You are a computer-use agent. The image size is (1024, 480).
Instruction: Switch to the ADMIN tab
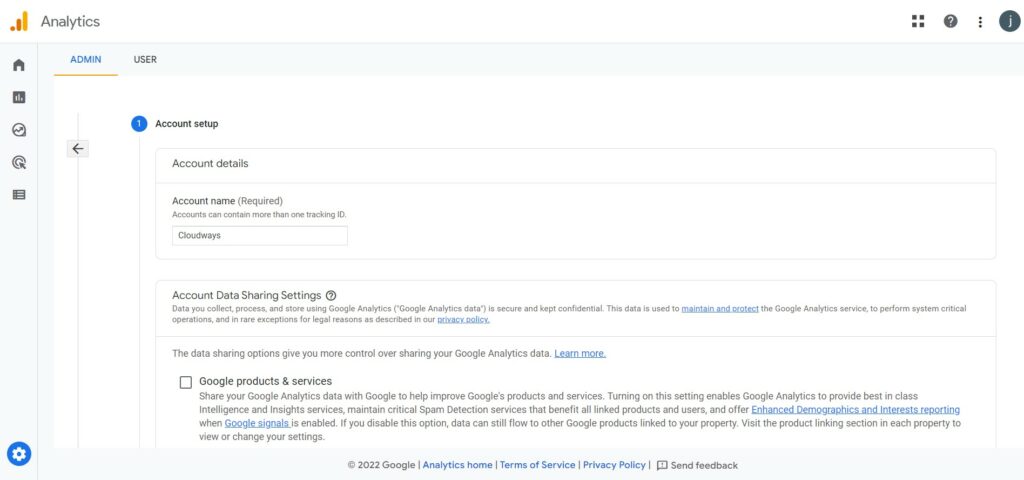[x=86, y=59]
